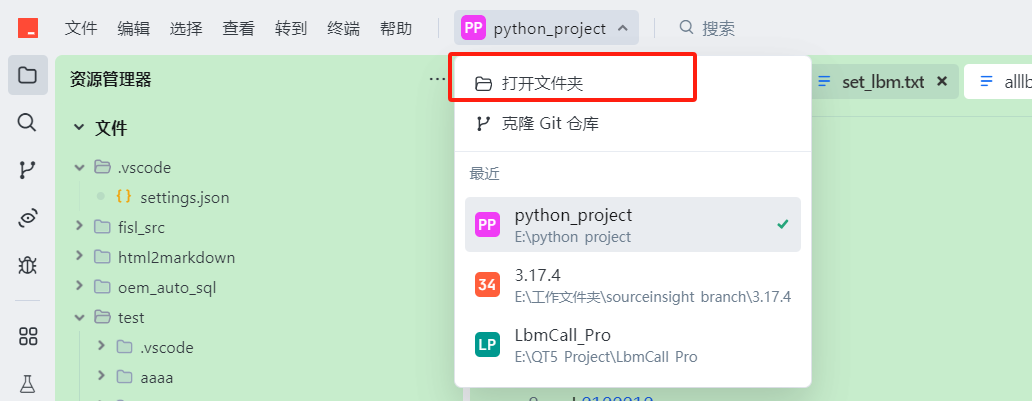Expand the fisl_src folder
The image size is (1032, 401).
point(79,227)
